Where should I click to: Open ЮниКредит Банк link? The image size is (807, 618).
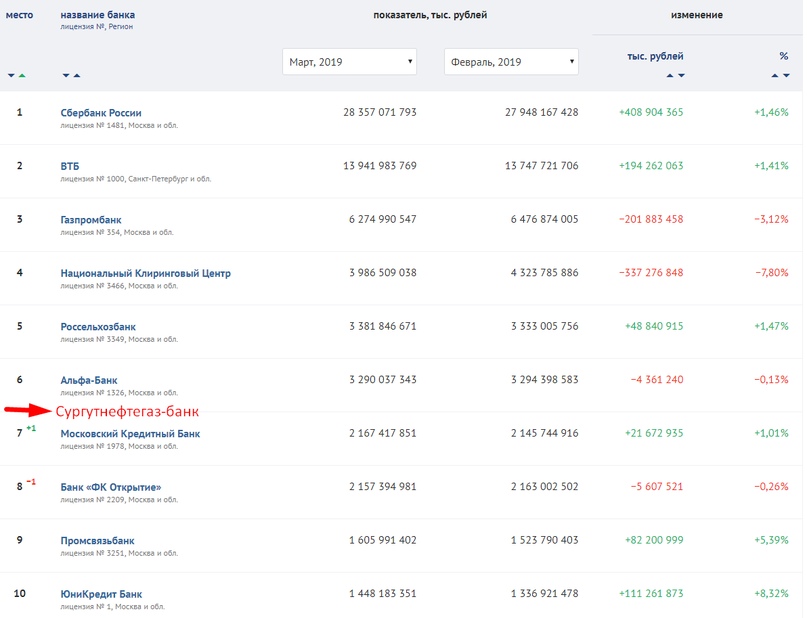tap(101, 594)
